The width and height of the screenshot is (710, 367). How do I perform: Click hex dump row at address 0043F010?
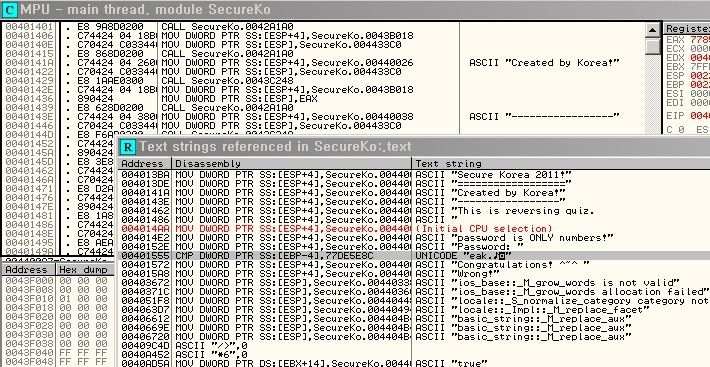(x=58, y=299)
